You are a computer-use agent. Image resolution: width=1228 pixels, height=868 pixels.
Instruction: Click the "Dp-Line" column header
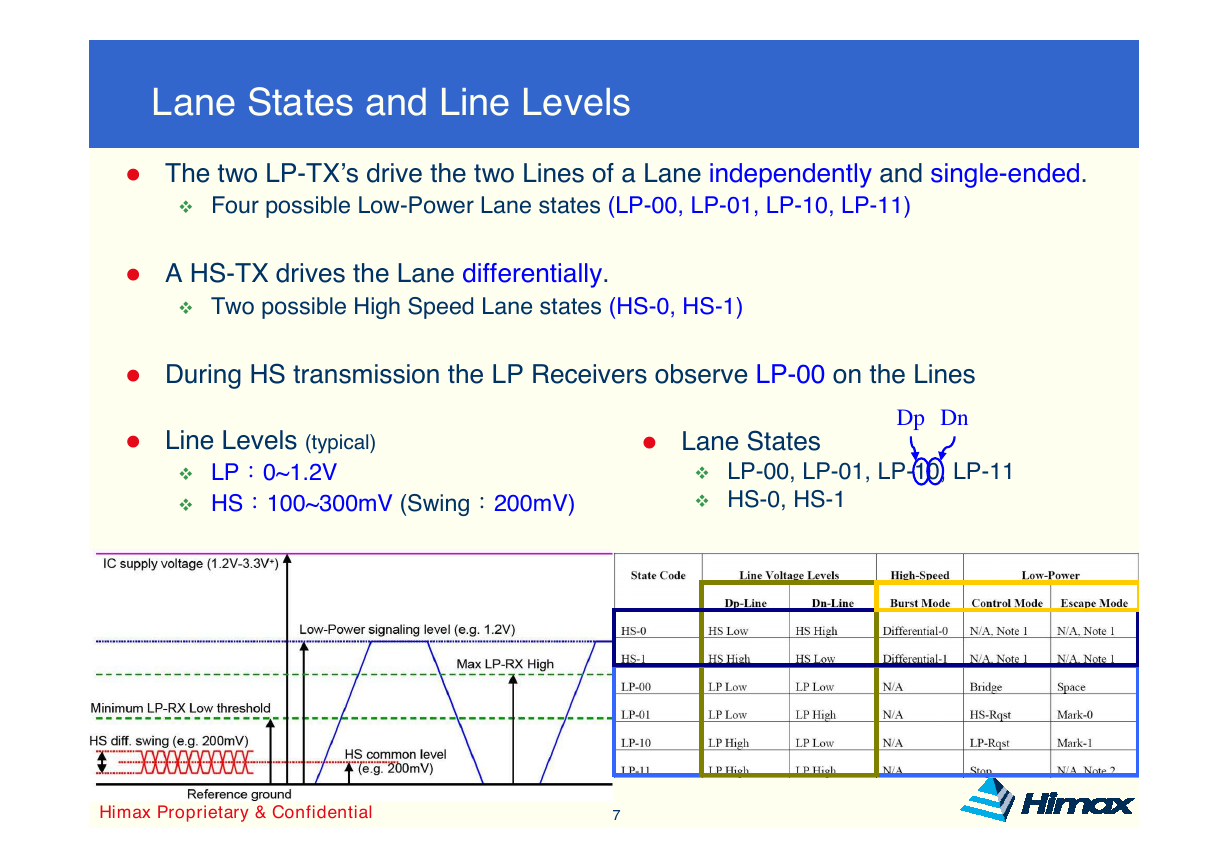[x=746, y=603]
